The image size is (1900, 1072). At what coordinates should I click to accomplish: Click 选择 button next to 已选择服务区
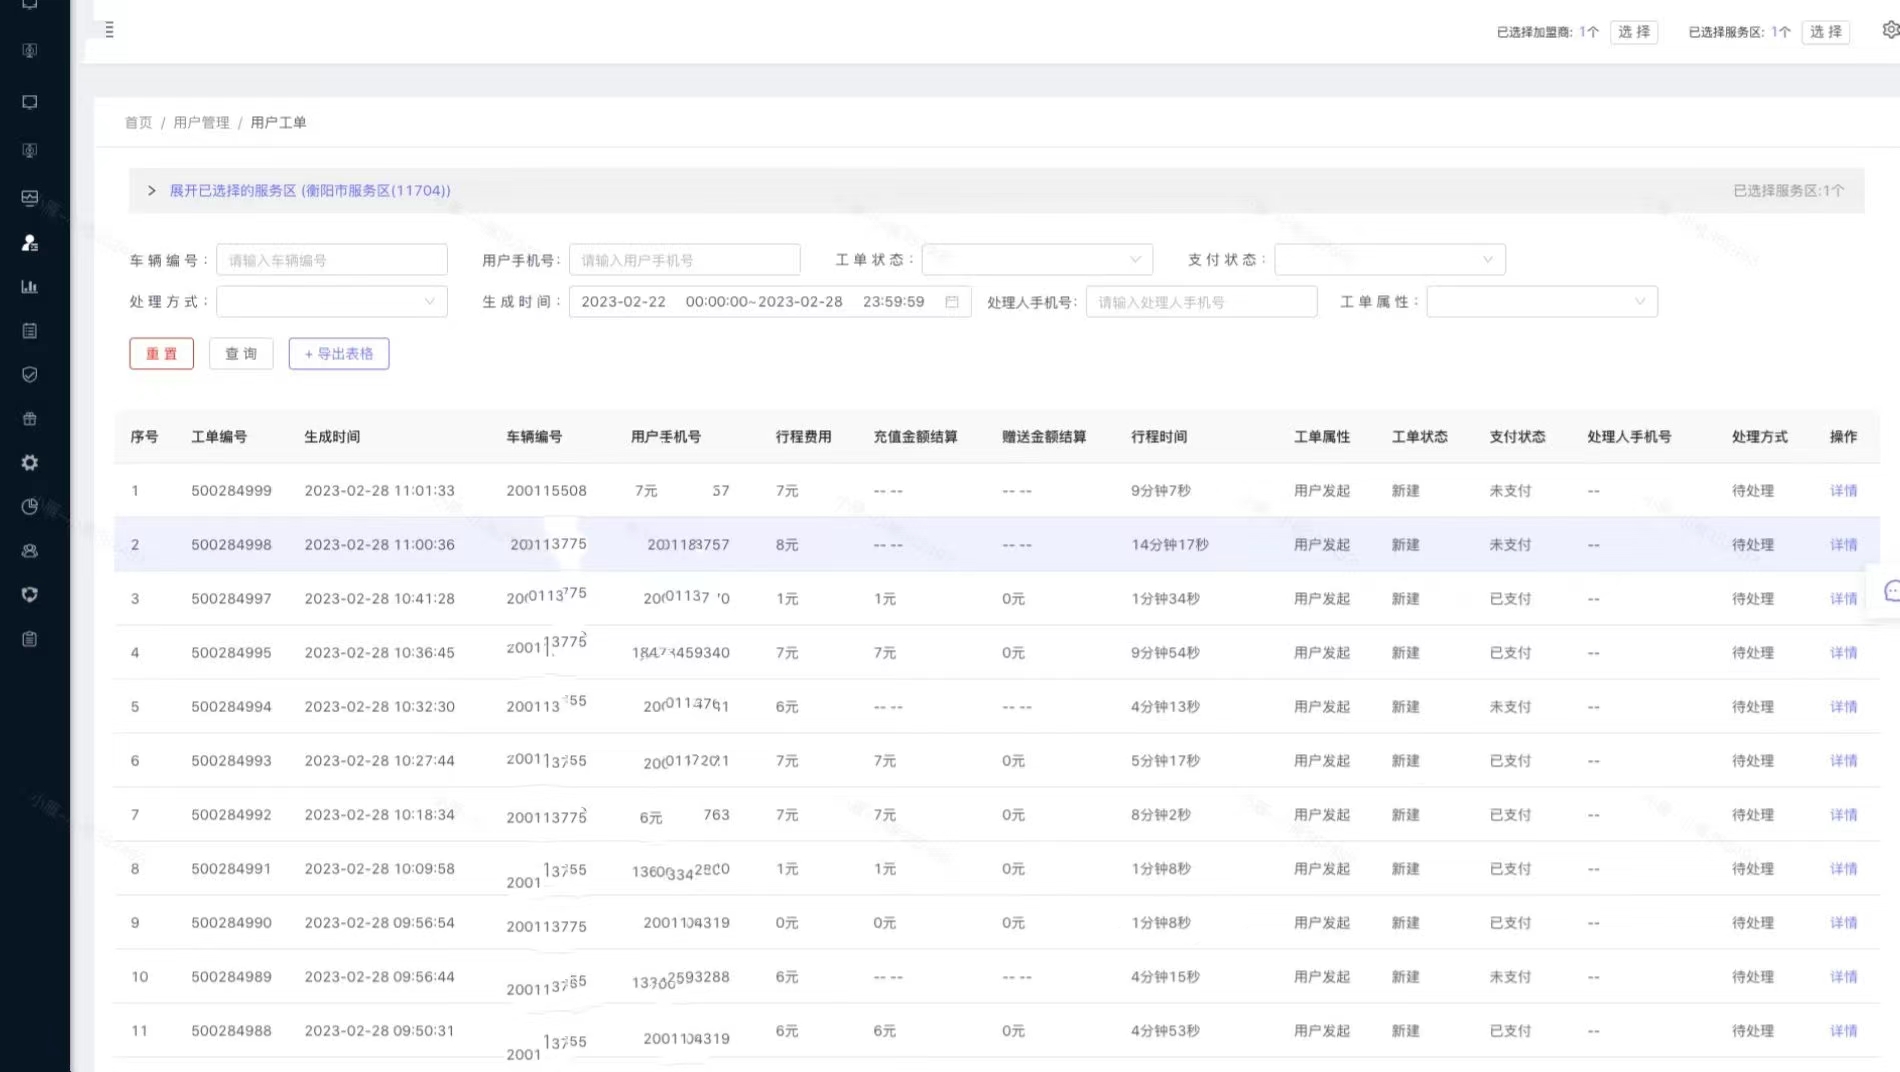point(1826,32)
